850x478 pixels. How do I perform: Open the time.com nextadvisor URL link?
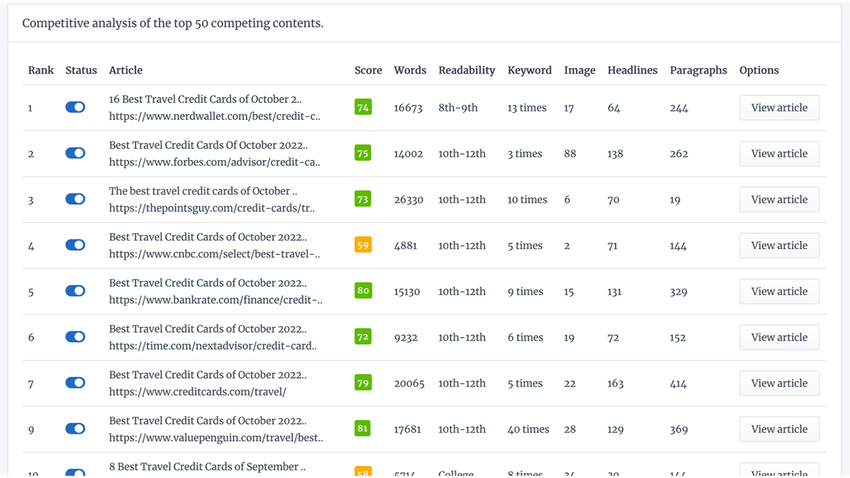tap(212, 346)
